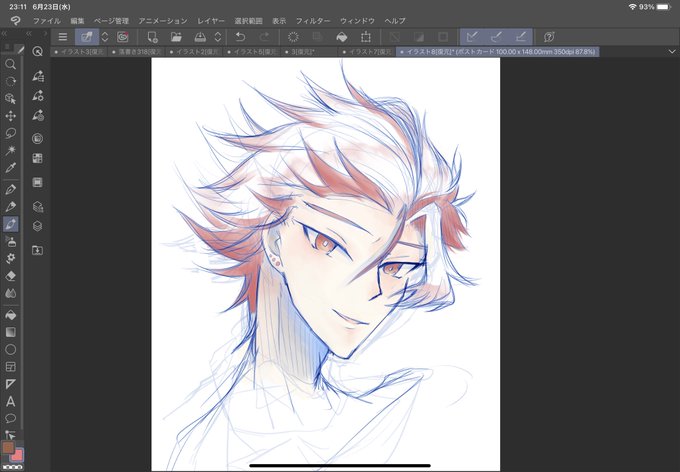
Task: Select the Frame border tool
Action: click(x=10, y=367)
